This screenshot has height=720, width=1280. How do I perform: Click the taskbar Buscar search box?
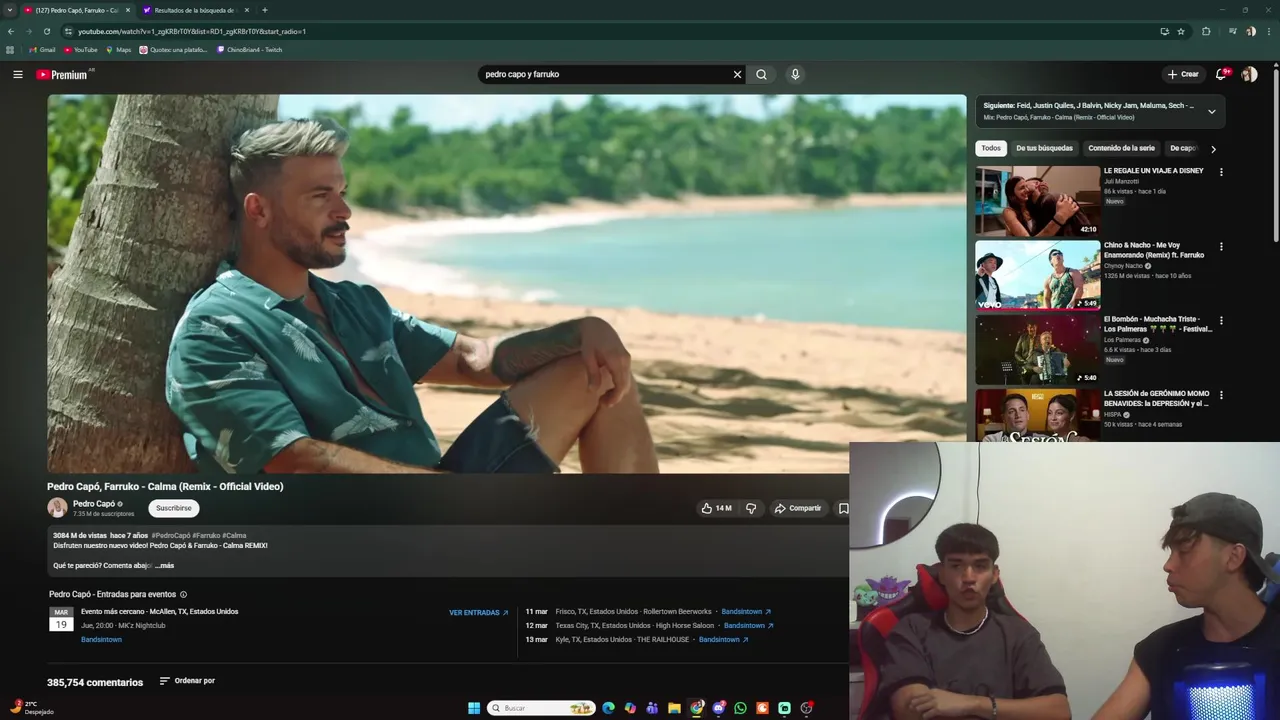541,708
